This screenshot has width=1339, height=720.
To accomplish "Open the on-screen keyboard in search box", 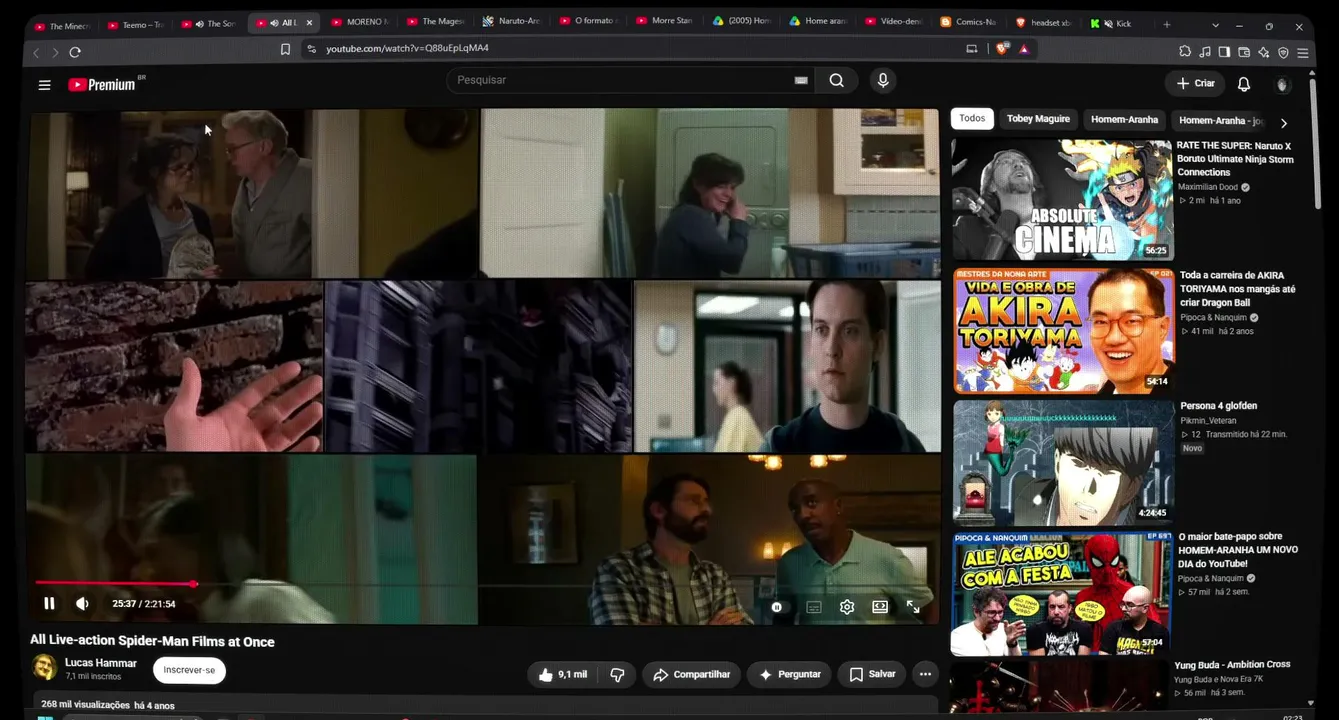I will 801,81.
